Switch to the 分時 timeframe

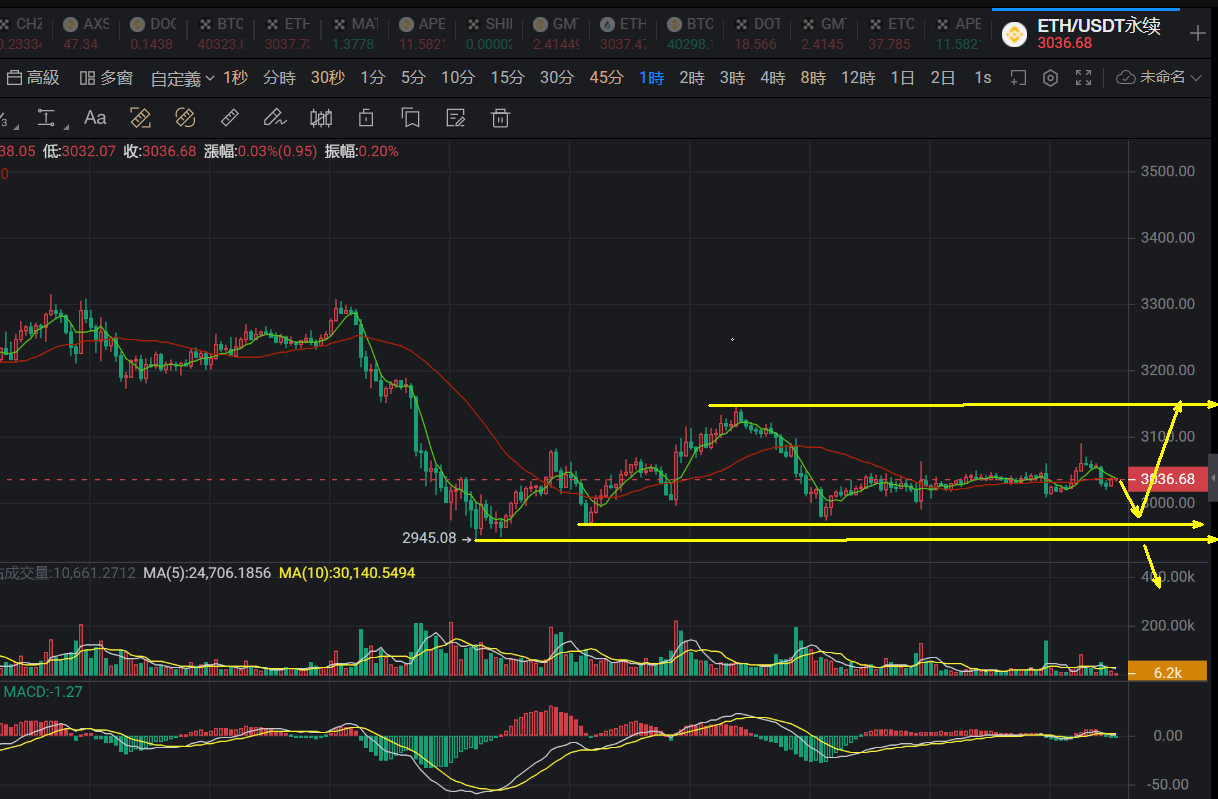pyautogui.click(x=279, y=77)
